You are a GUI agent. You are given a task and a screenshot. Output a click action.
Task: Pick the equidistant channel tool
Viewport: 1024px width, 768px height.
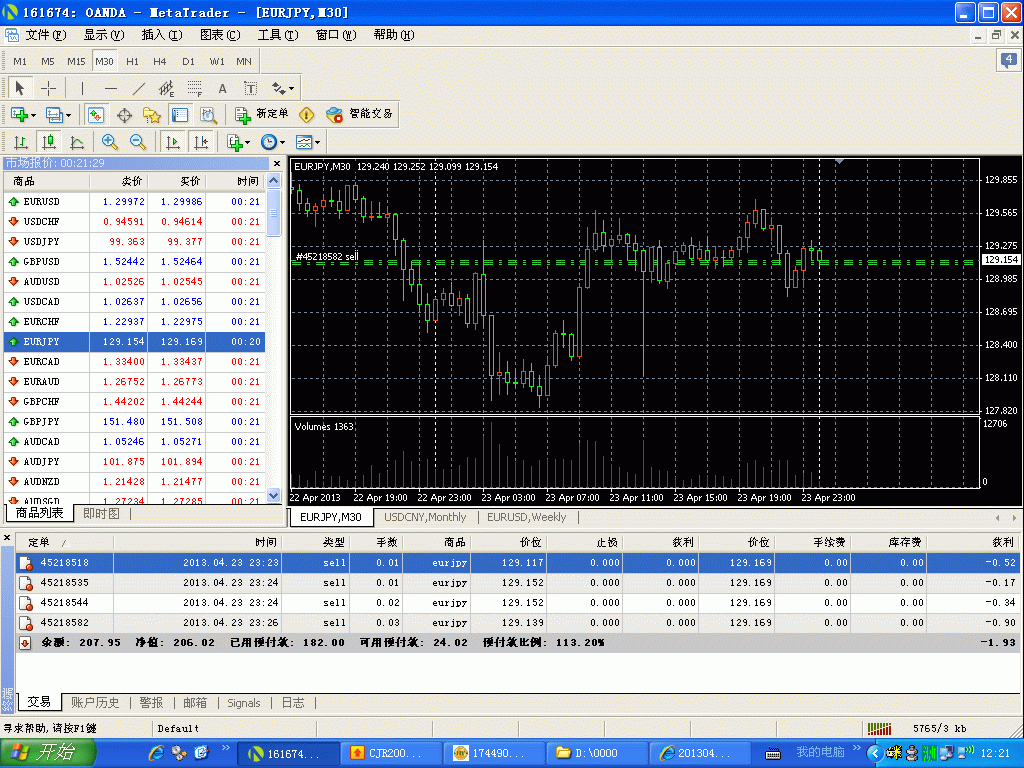pyautogui.click(x=167, y=88)
